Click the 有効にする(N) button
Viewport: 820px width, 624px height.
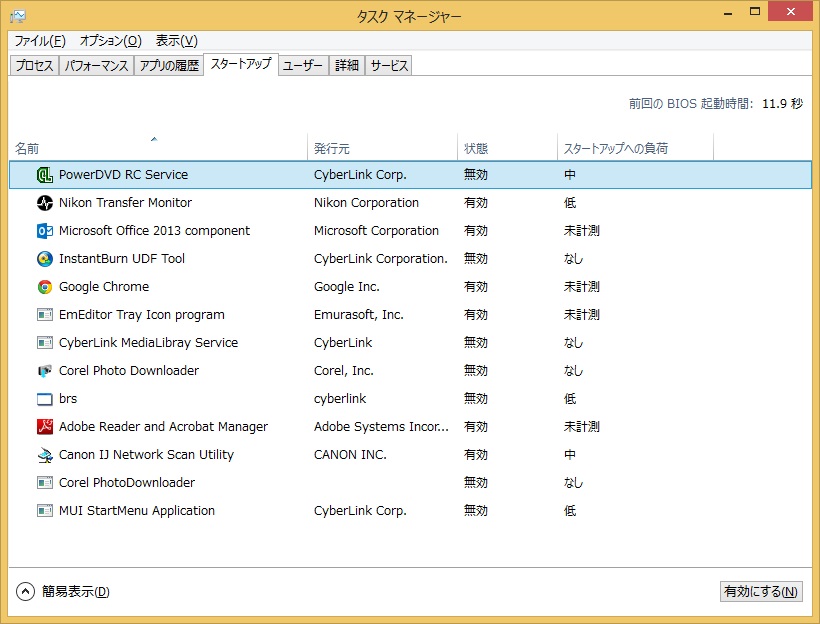tap(761, 592)
